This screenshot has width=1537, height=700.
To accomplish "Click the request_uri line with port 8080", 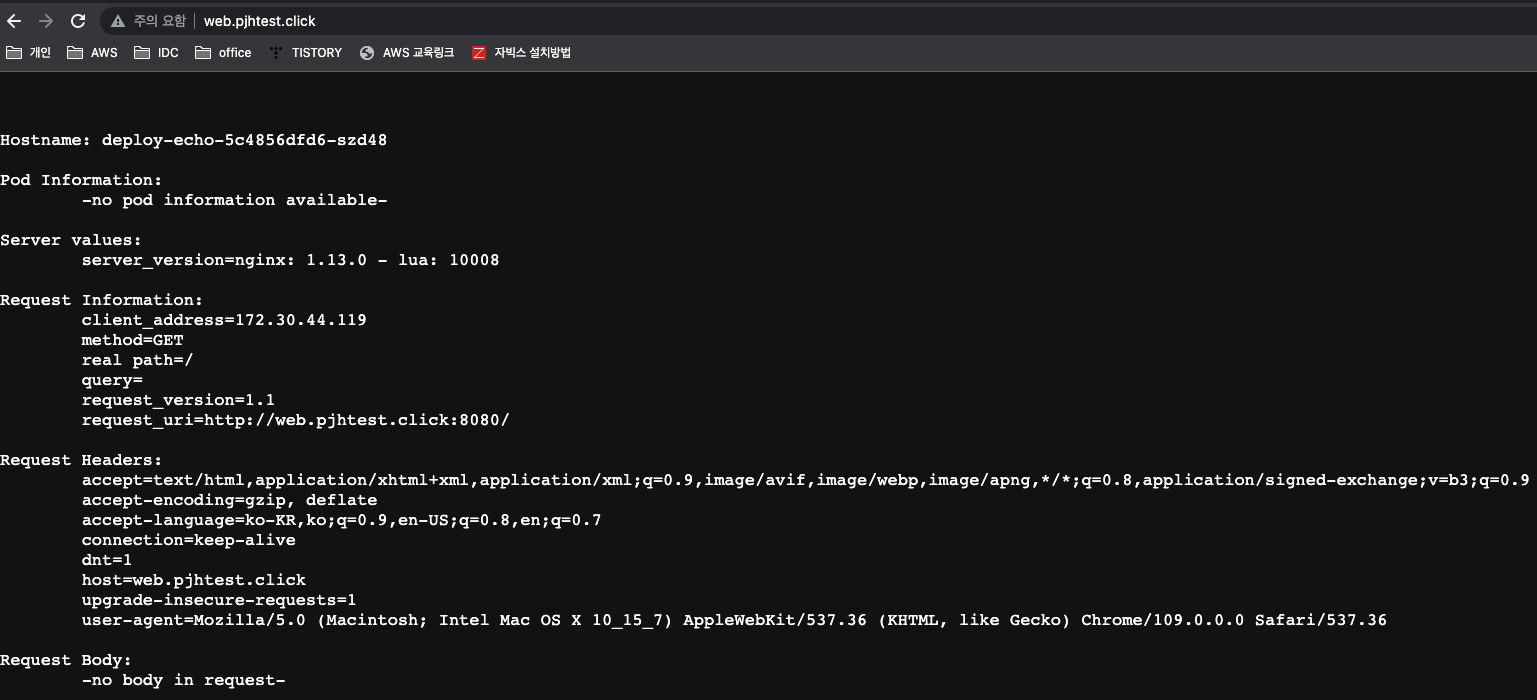I will click(296, 420).
